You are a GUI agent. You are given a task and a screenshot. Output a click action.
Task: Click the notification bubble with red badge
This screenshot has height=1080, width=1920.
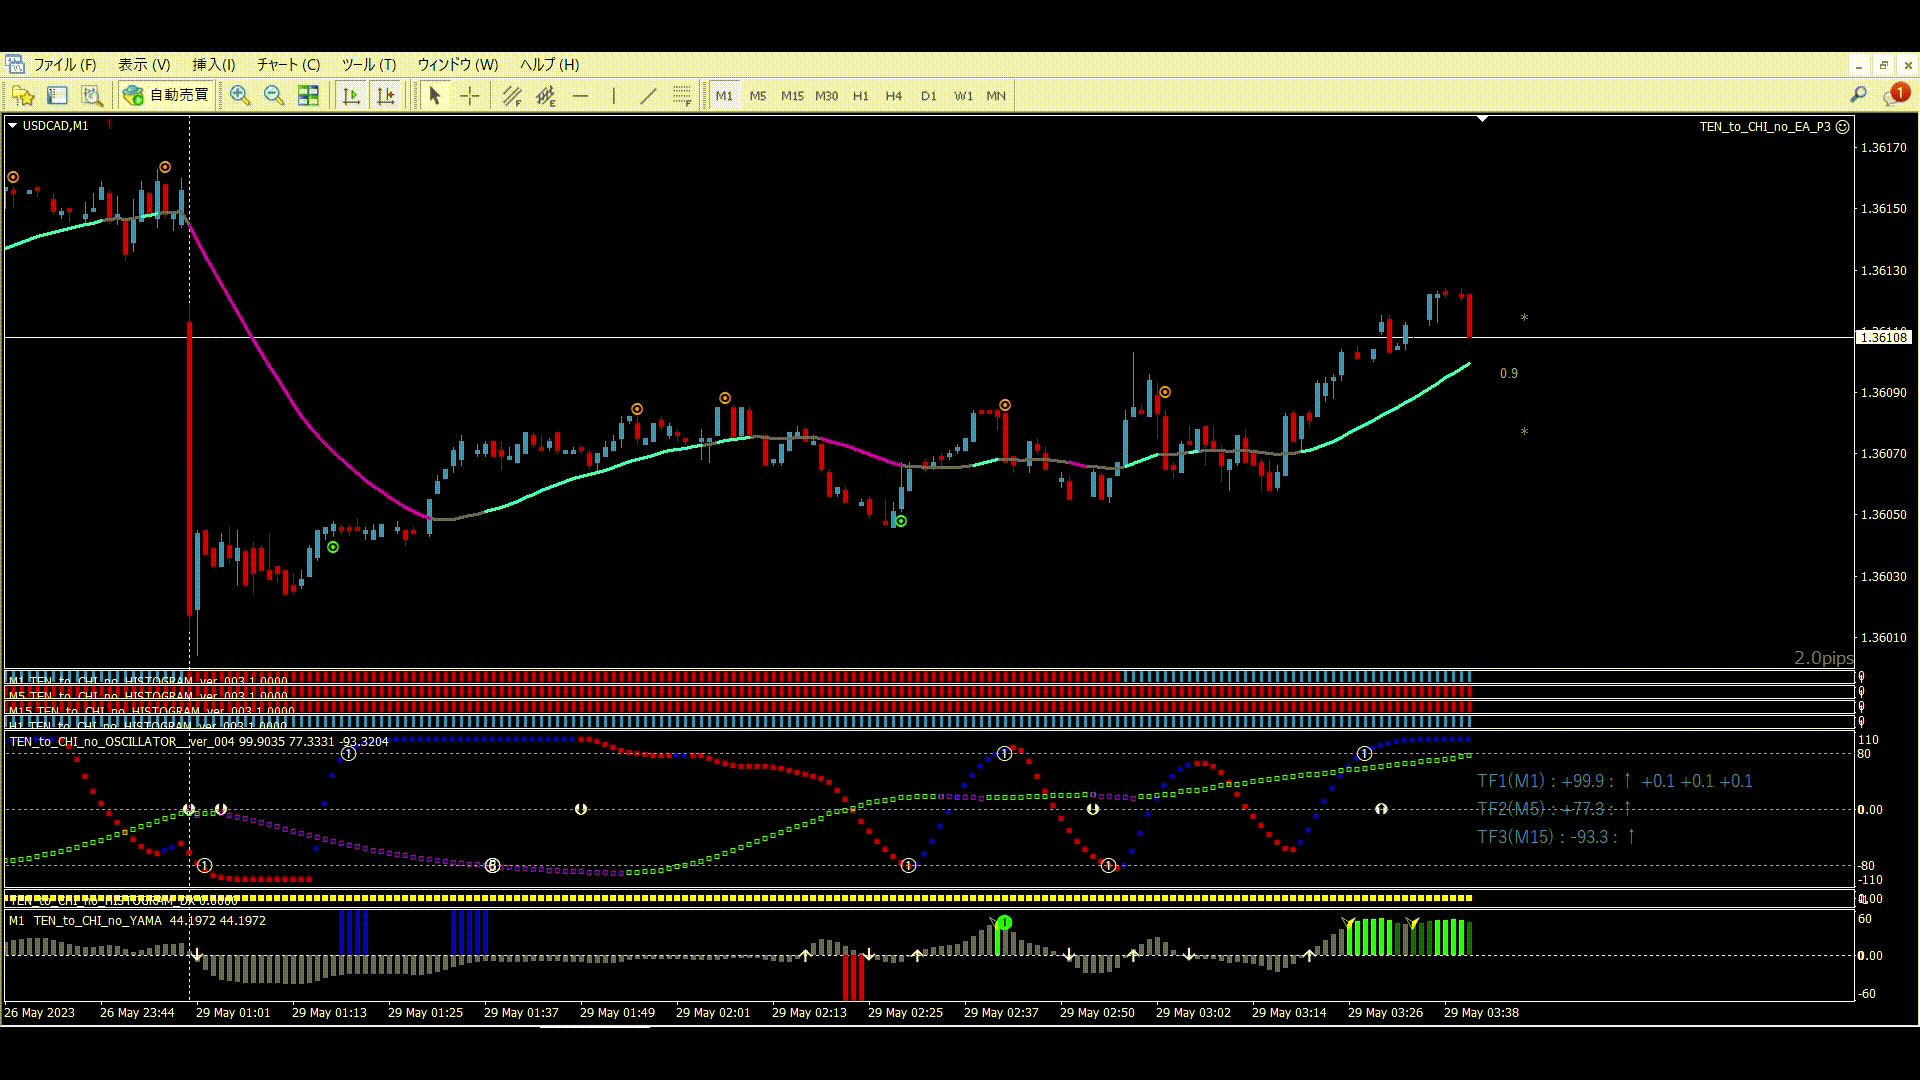pos(1895,94)
